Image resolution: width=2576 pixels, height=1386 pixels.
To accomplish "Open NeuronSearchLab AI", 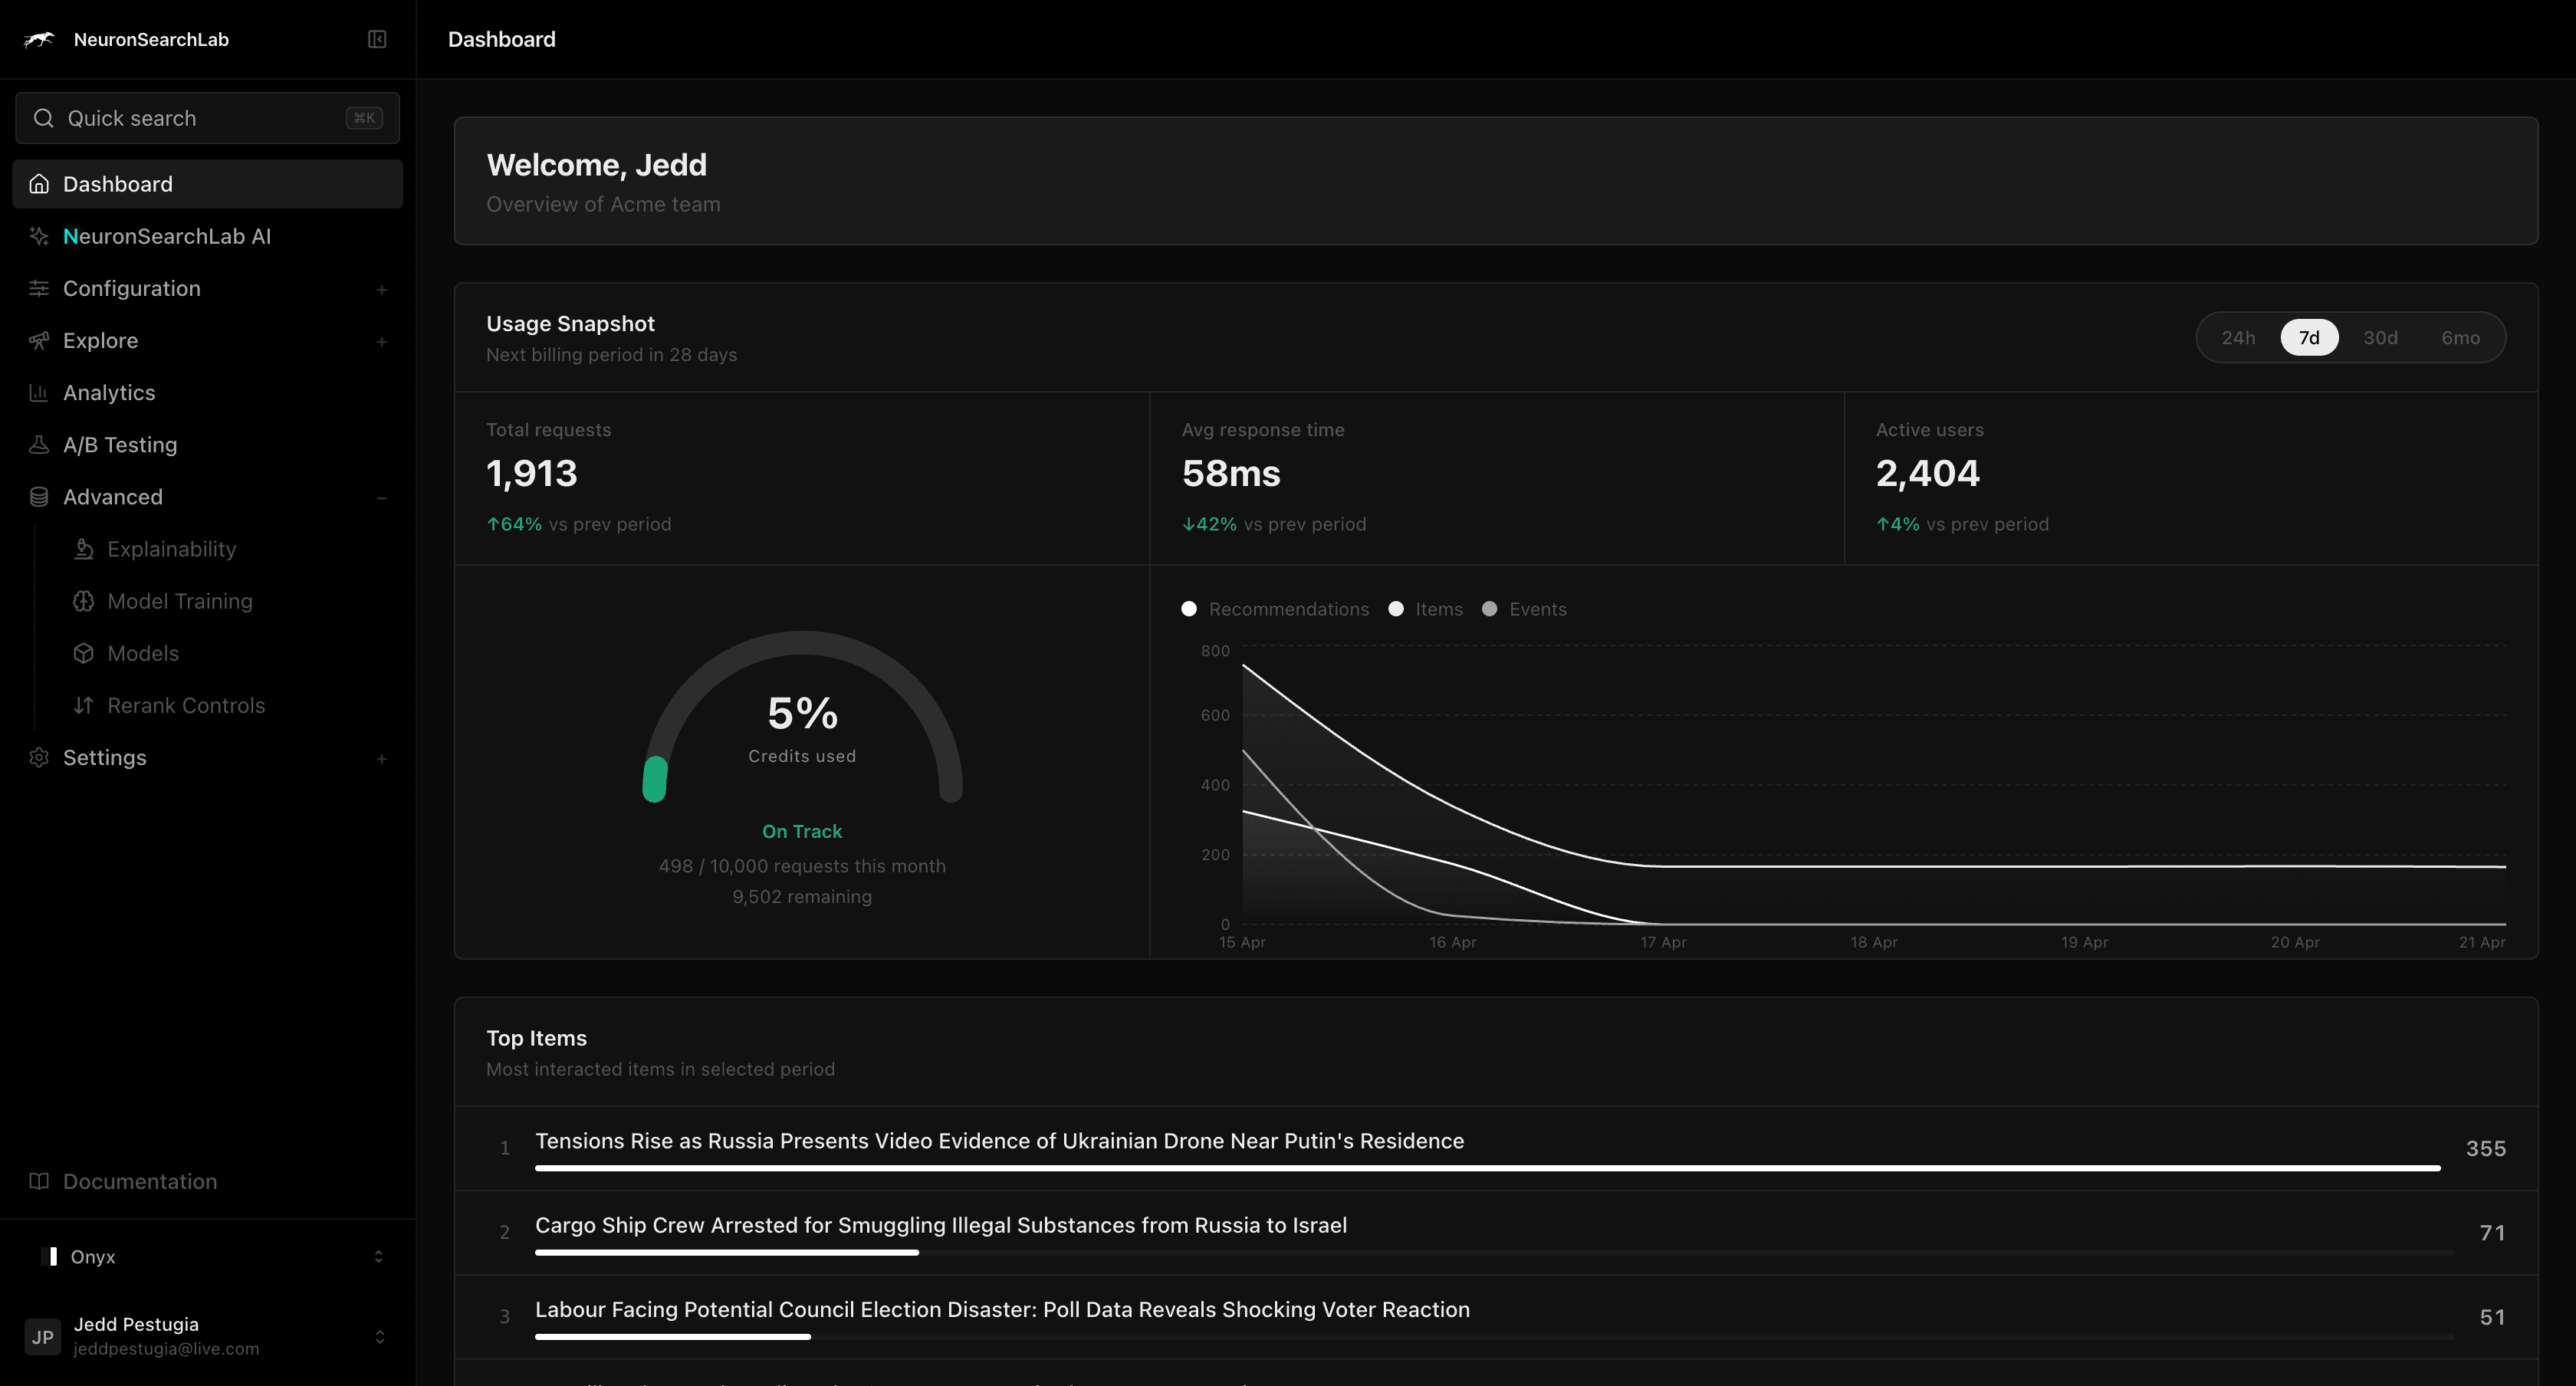I will [x=166, y=236].
